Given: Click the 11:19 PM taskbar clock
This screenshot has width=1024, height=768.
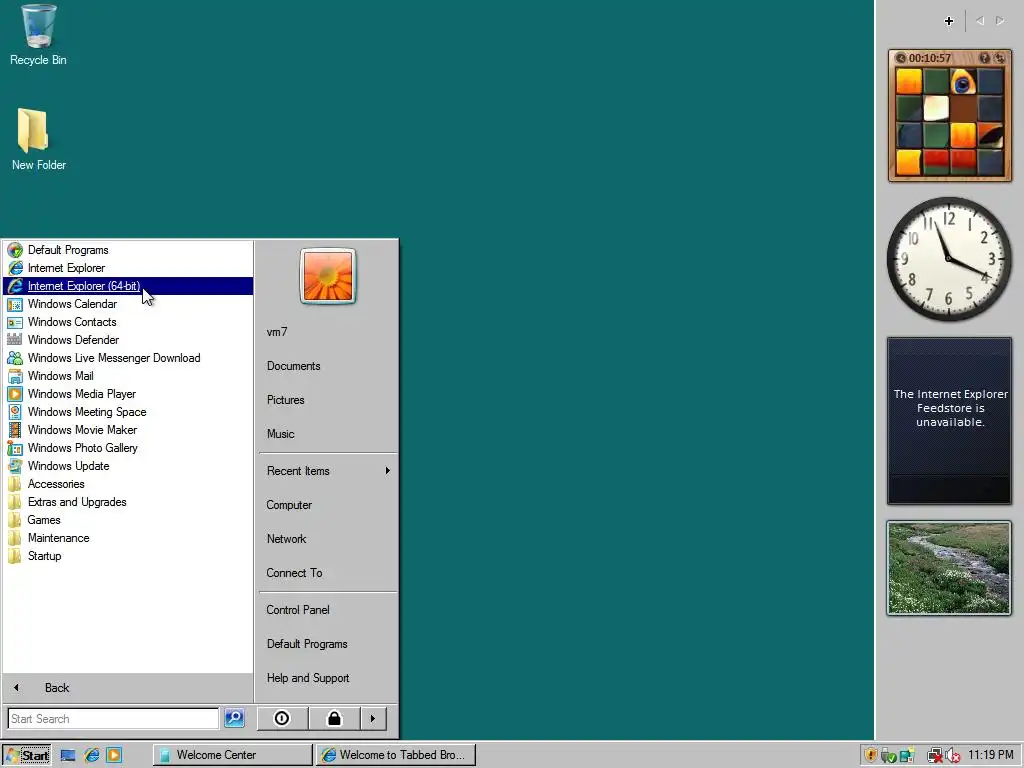Looking at the screenshot, I should [991, 755].
